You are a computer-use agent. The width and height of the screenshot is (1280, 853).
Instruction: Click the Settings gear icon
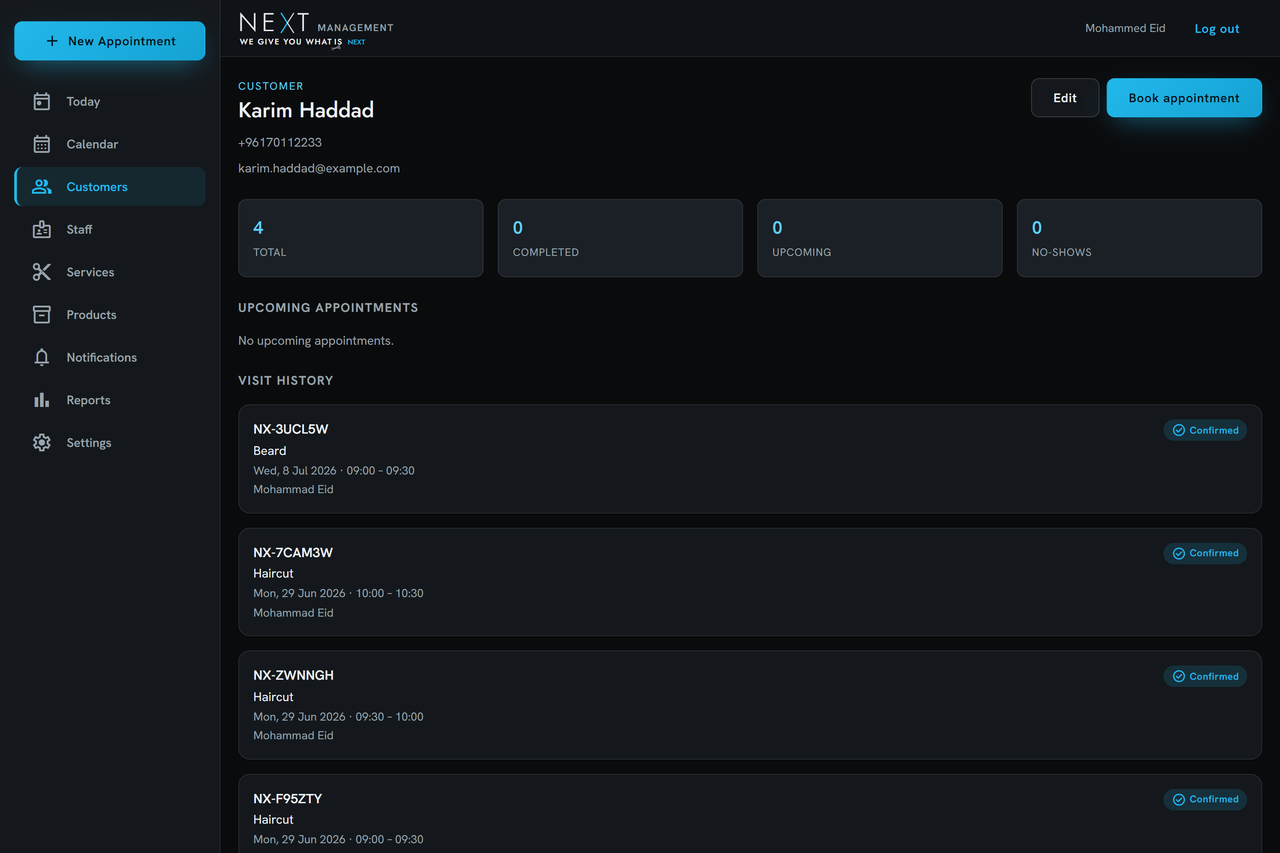(x=41, y=443)
